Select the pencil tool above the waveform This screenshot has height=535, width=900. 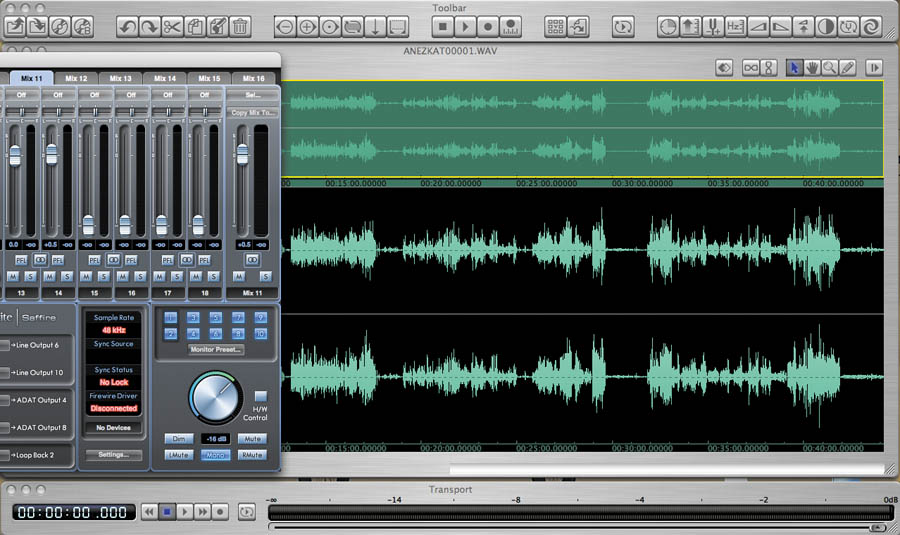(x=847, y=67)
